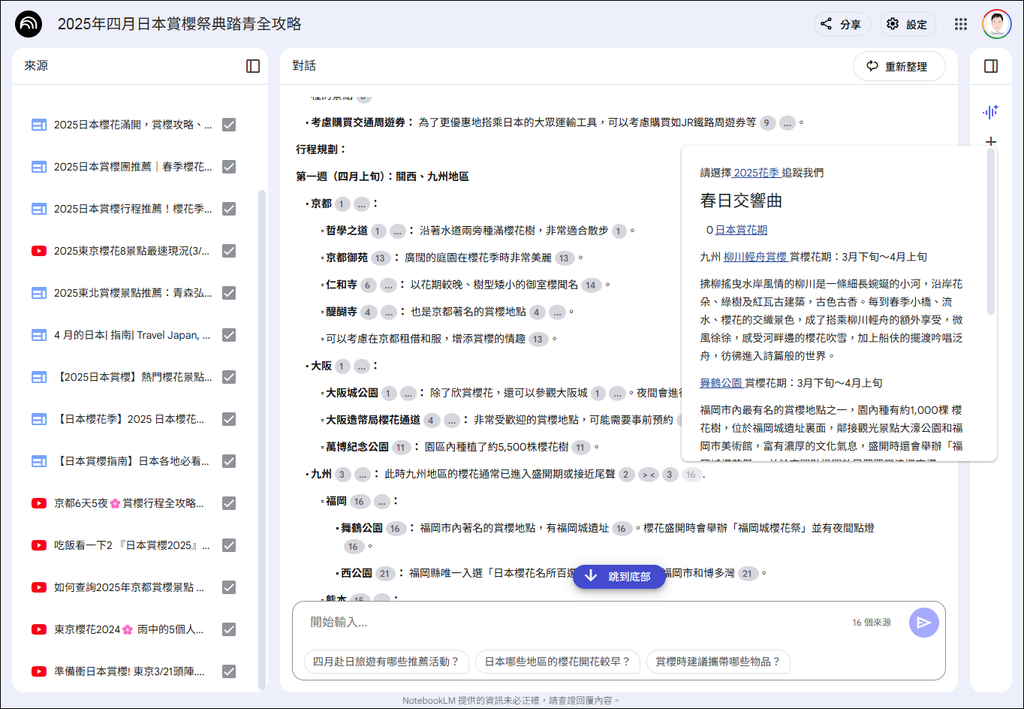Click the 16 個來源 counter
The height and width of the screenshot is (709, 1024).
pos(871,623)
